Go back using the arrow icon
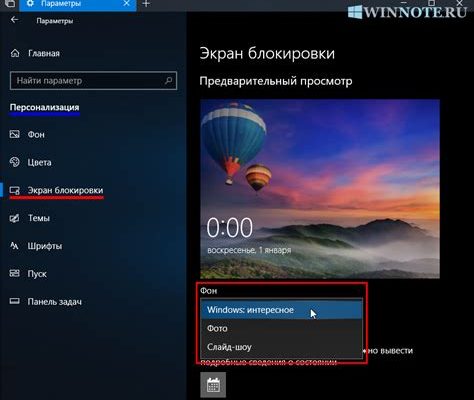 coord(14,20)
